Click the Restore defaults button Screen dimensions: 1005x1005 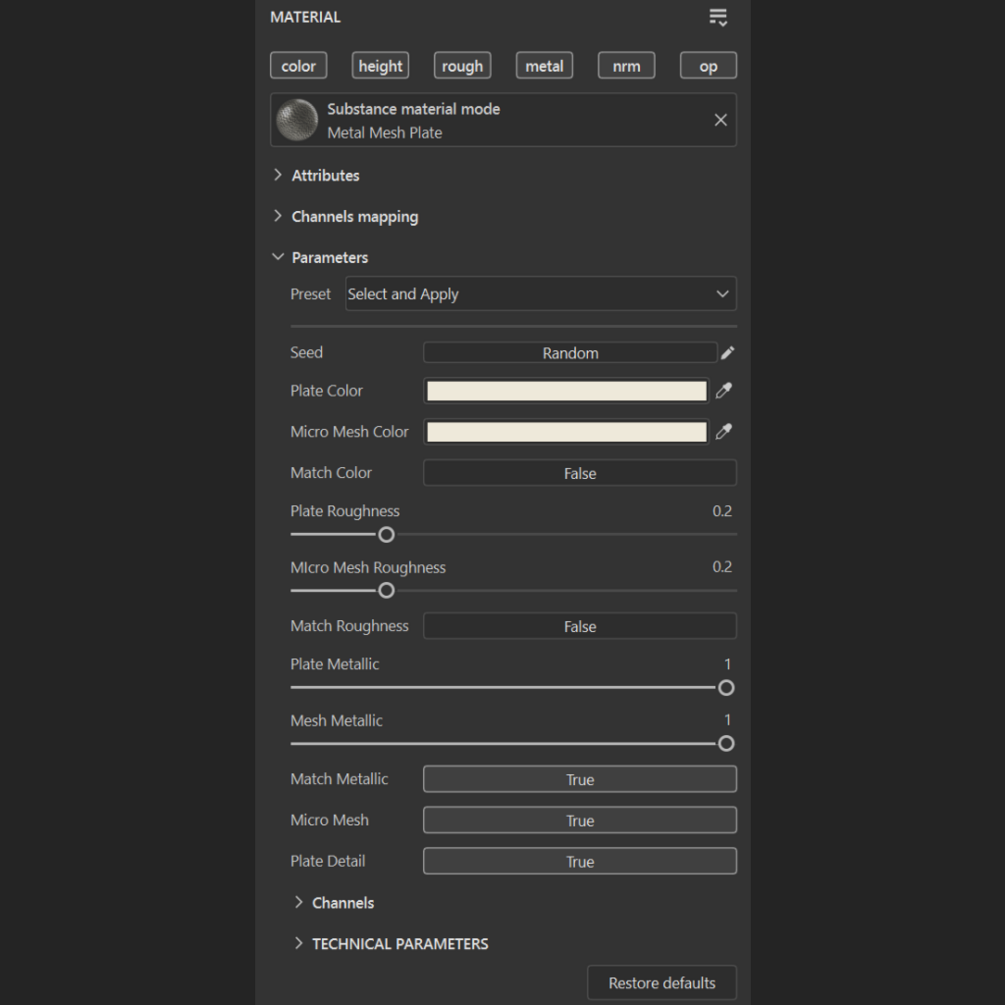pos(662,983)
